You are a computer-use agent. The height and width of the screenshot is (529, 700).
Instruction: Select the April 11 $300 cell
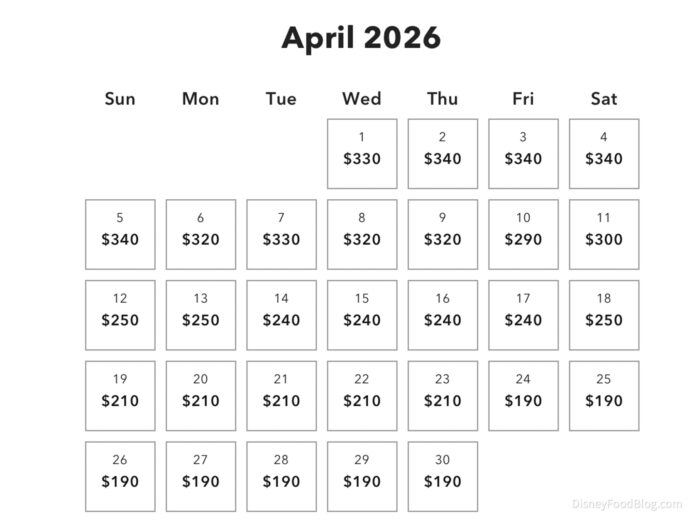pos(603,234)
